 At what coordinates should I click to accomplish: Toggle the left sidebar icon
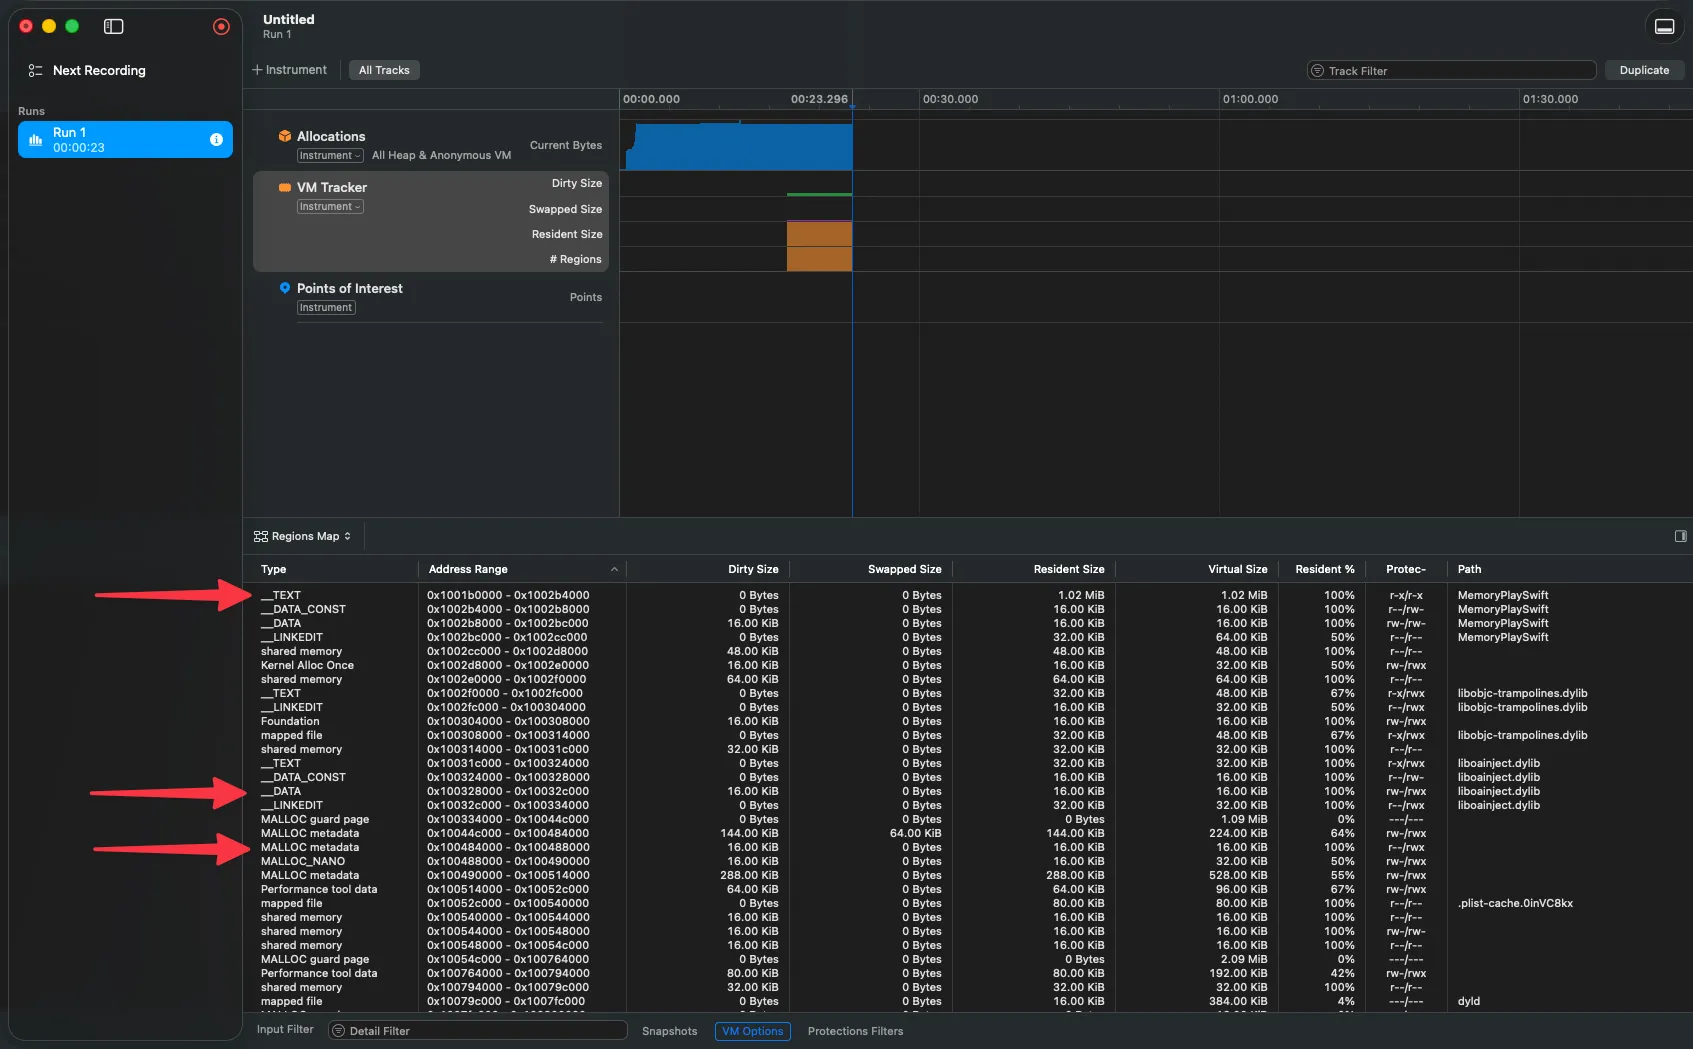click(x=113, y=27)
